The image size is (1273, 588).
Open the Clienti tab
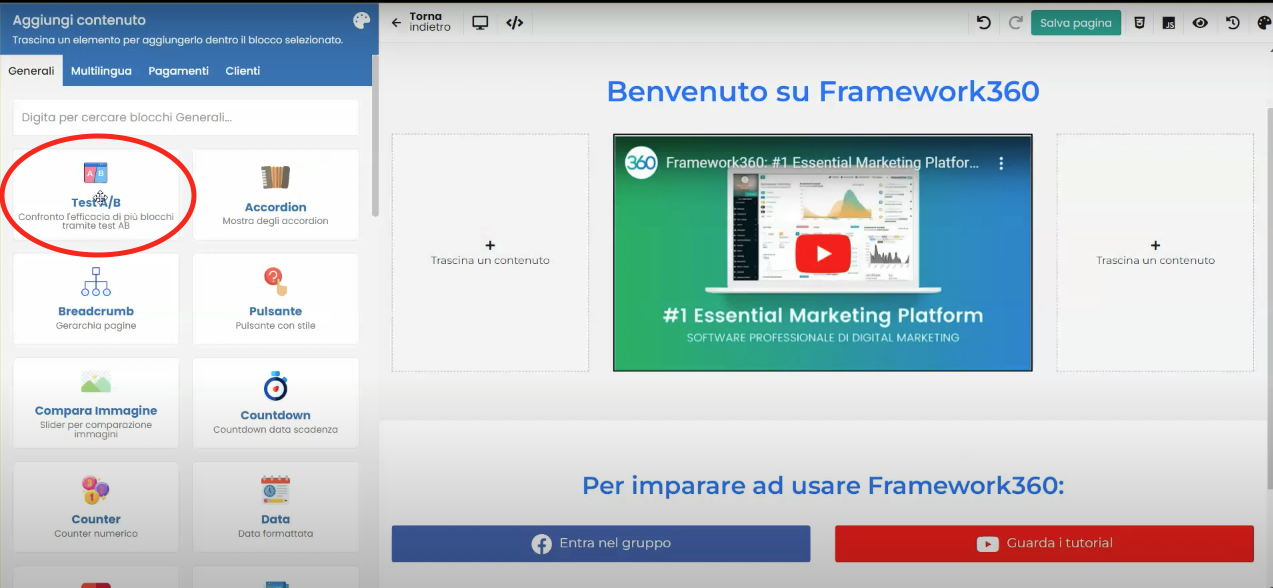coord(243,71)
